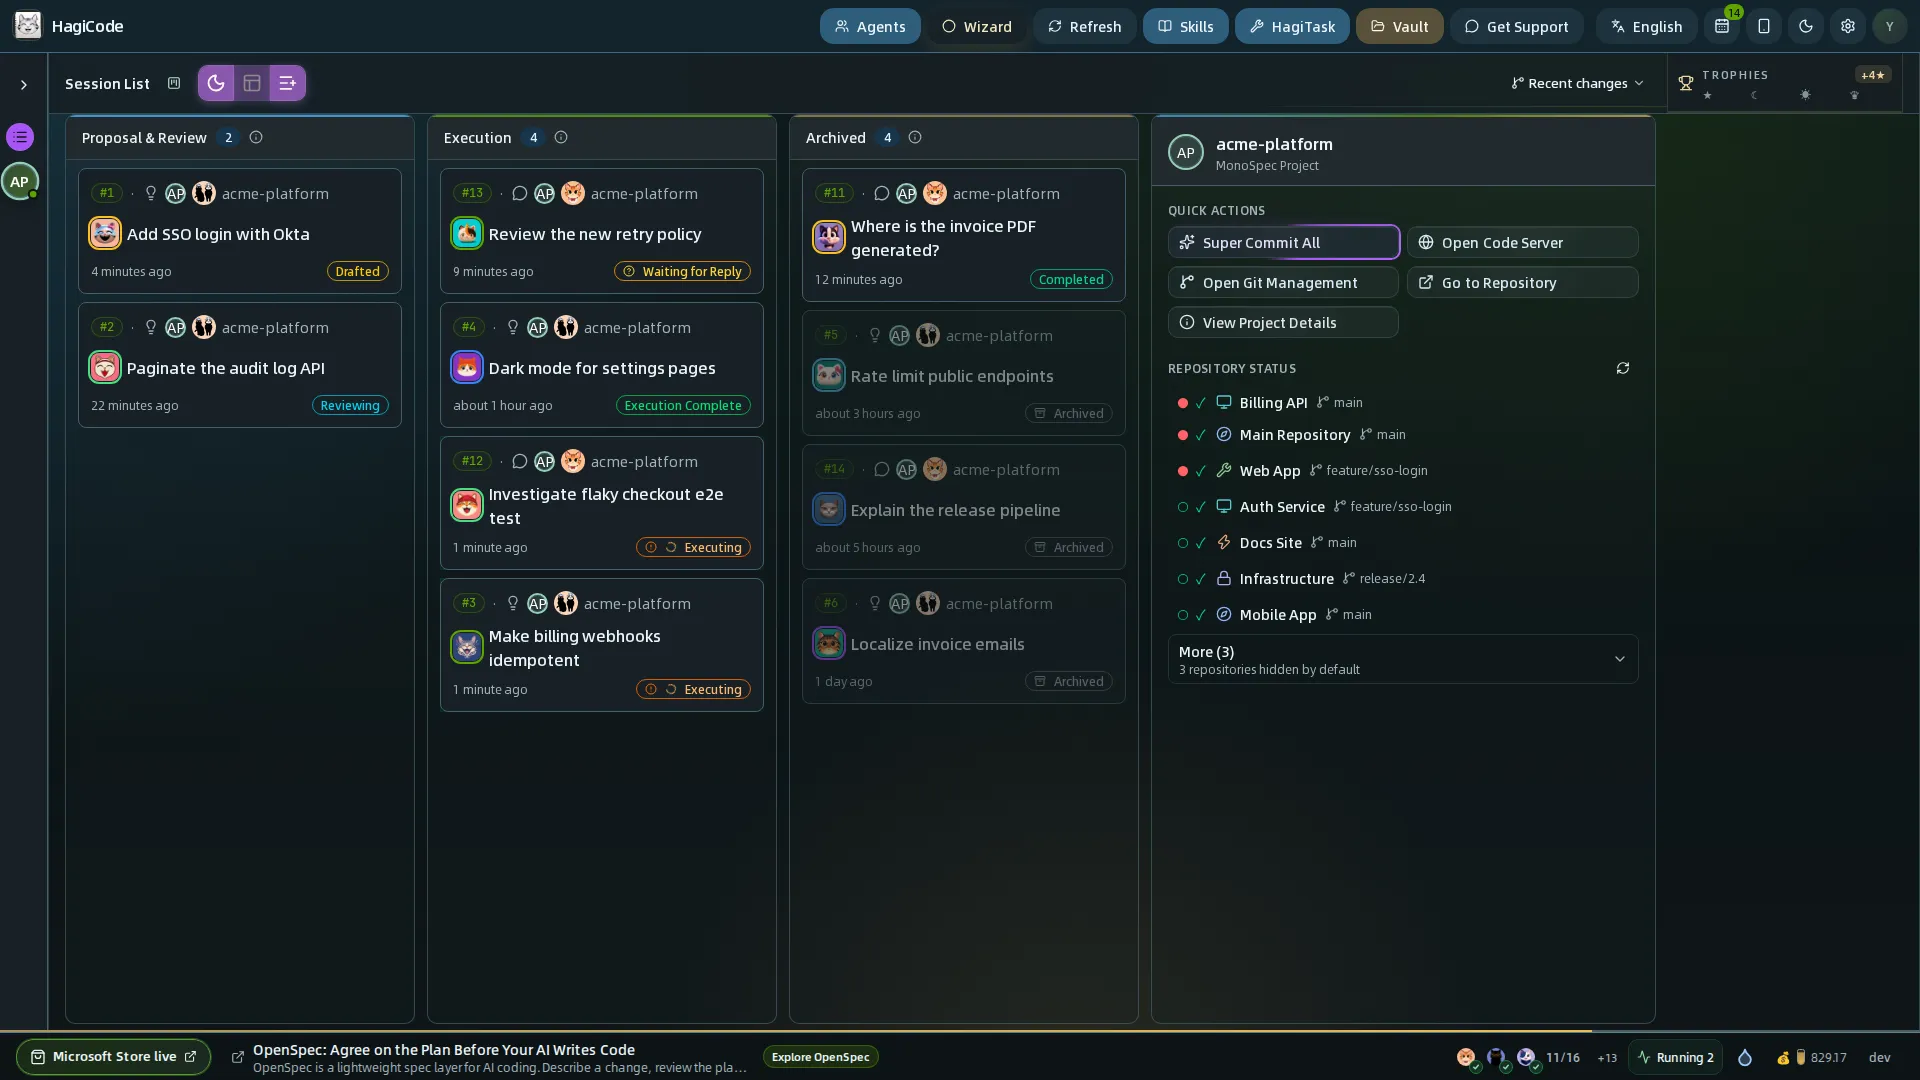This screenshot has width=1920, height=1080.
Task: Click Open Code Server
Action: point(1522,242)
